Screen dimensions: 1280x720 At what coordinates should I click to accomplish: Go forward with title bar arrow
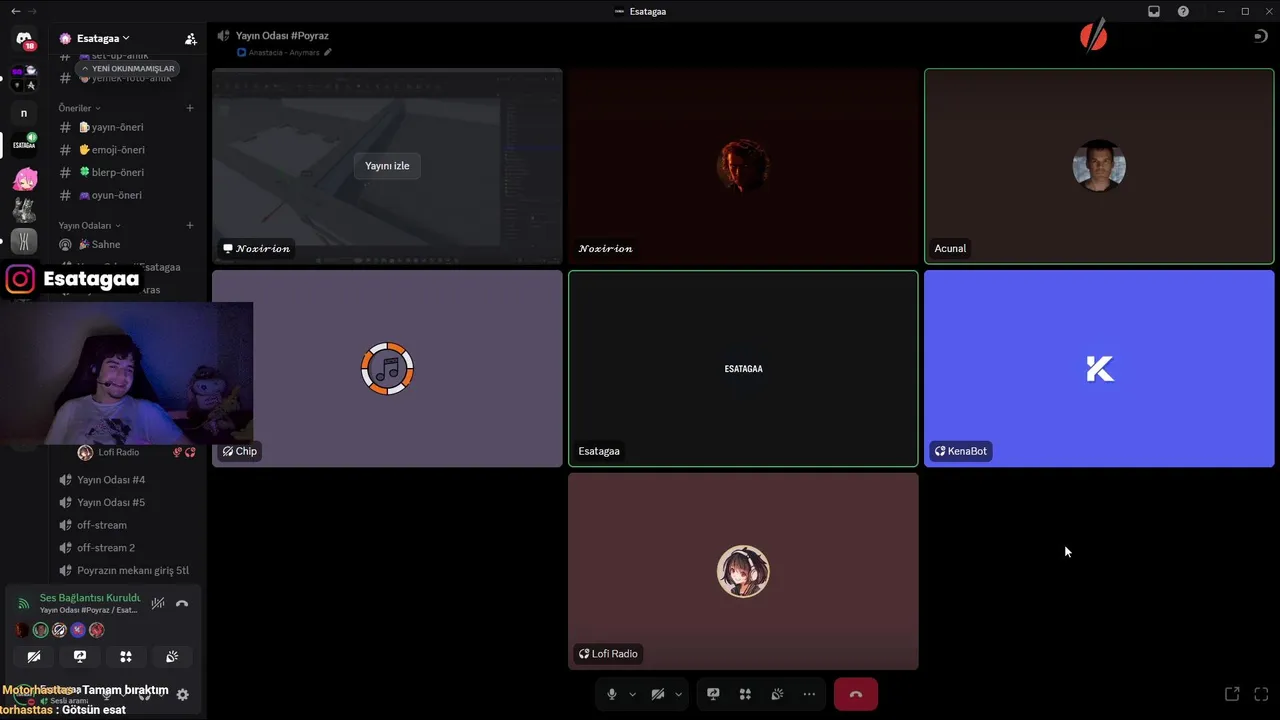33,11
